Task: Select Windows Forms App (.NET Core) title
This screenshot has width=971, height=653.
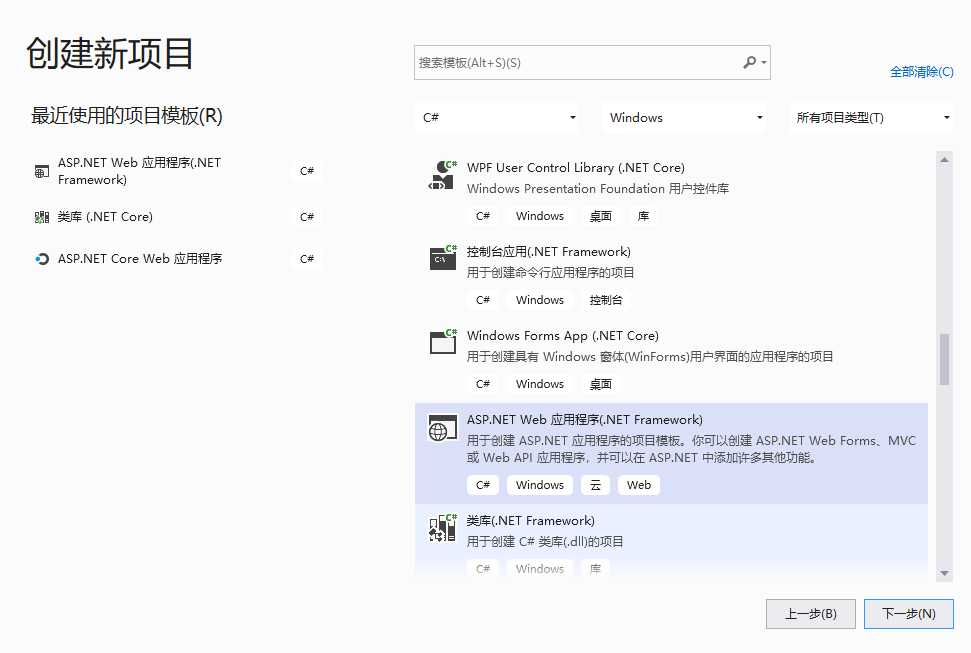Action: coord(563,336)
